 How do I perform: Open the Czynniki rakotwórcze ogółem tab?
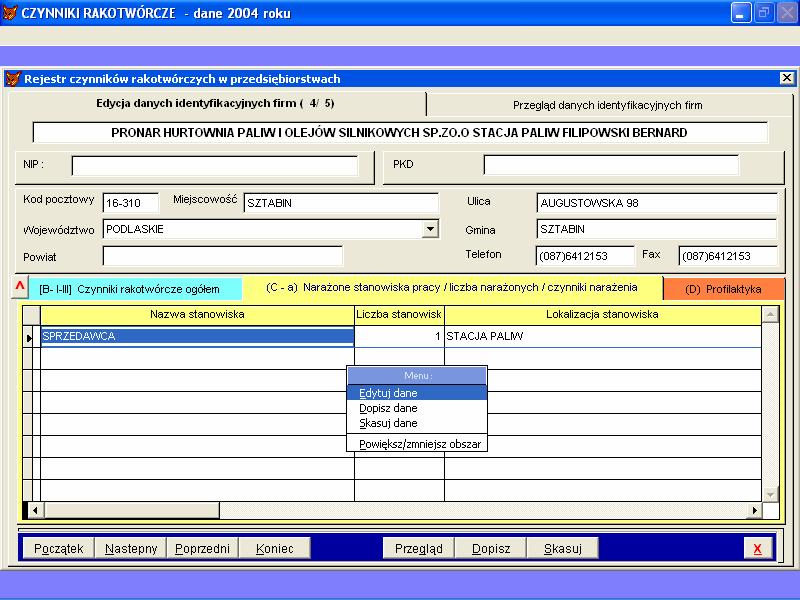click(135, 289)
